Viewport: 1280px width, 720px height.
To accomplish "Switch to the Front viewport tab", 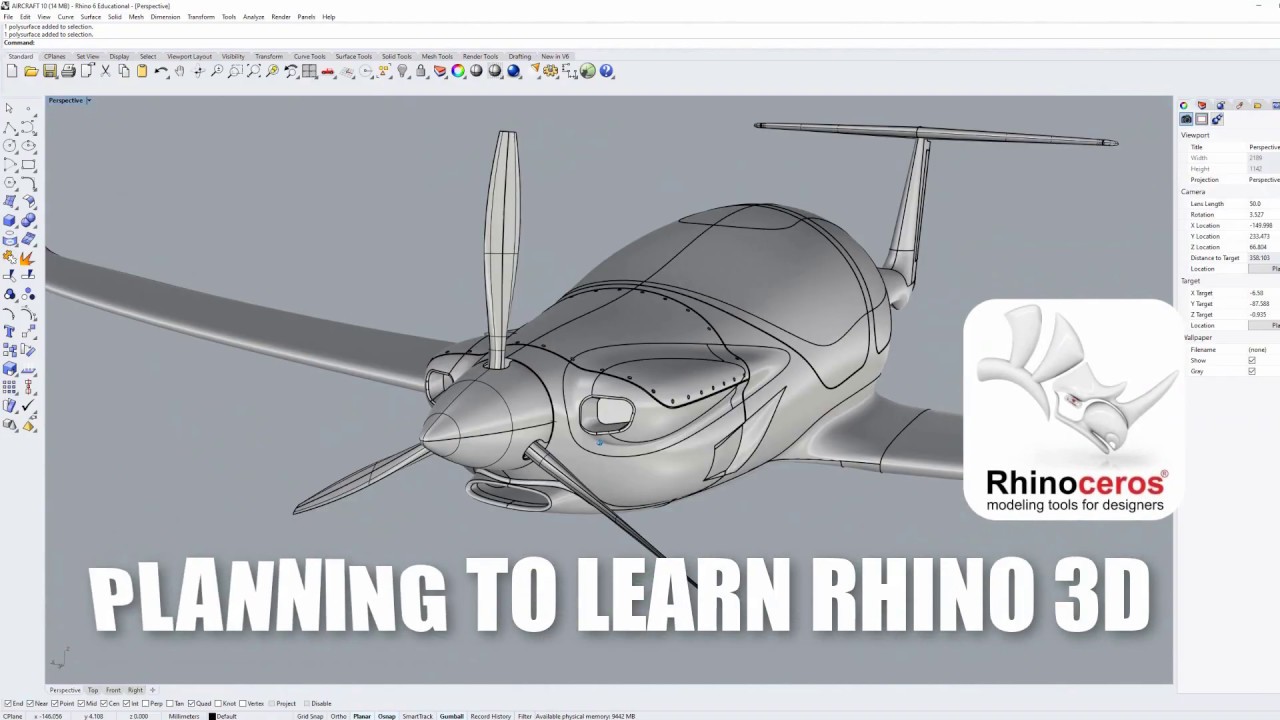I will tap(113, 690).
